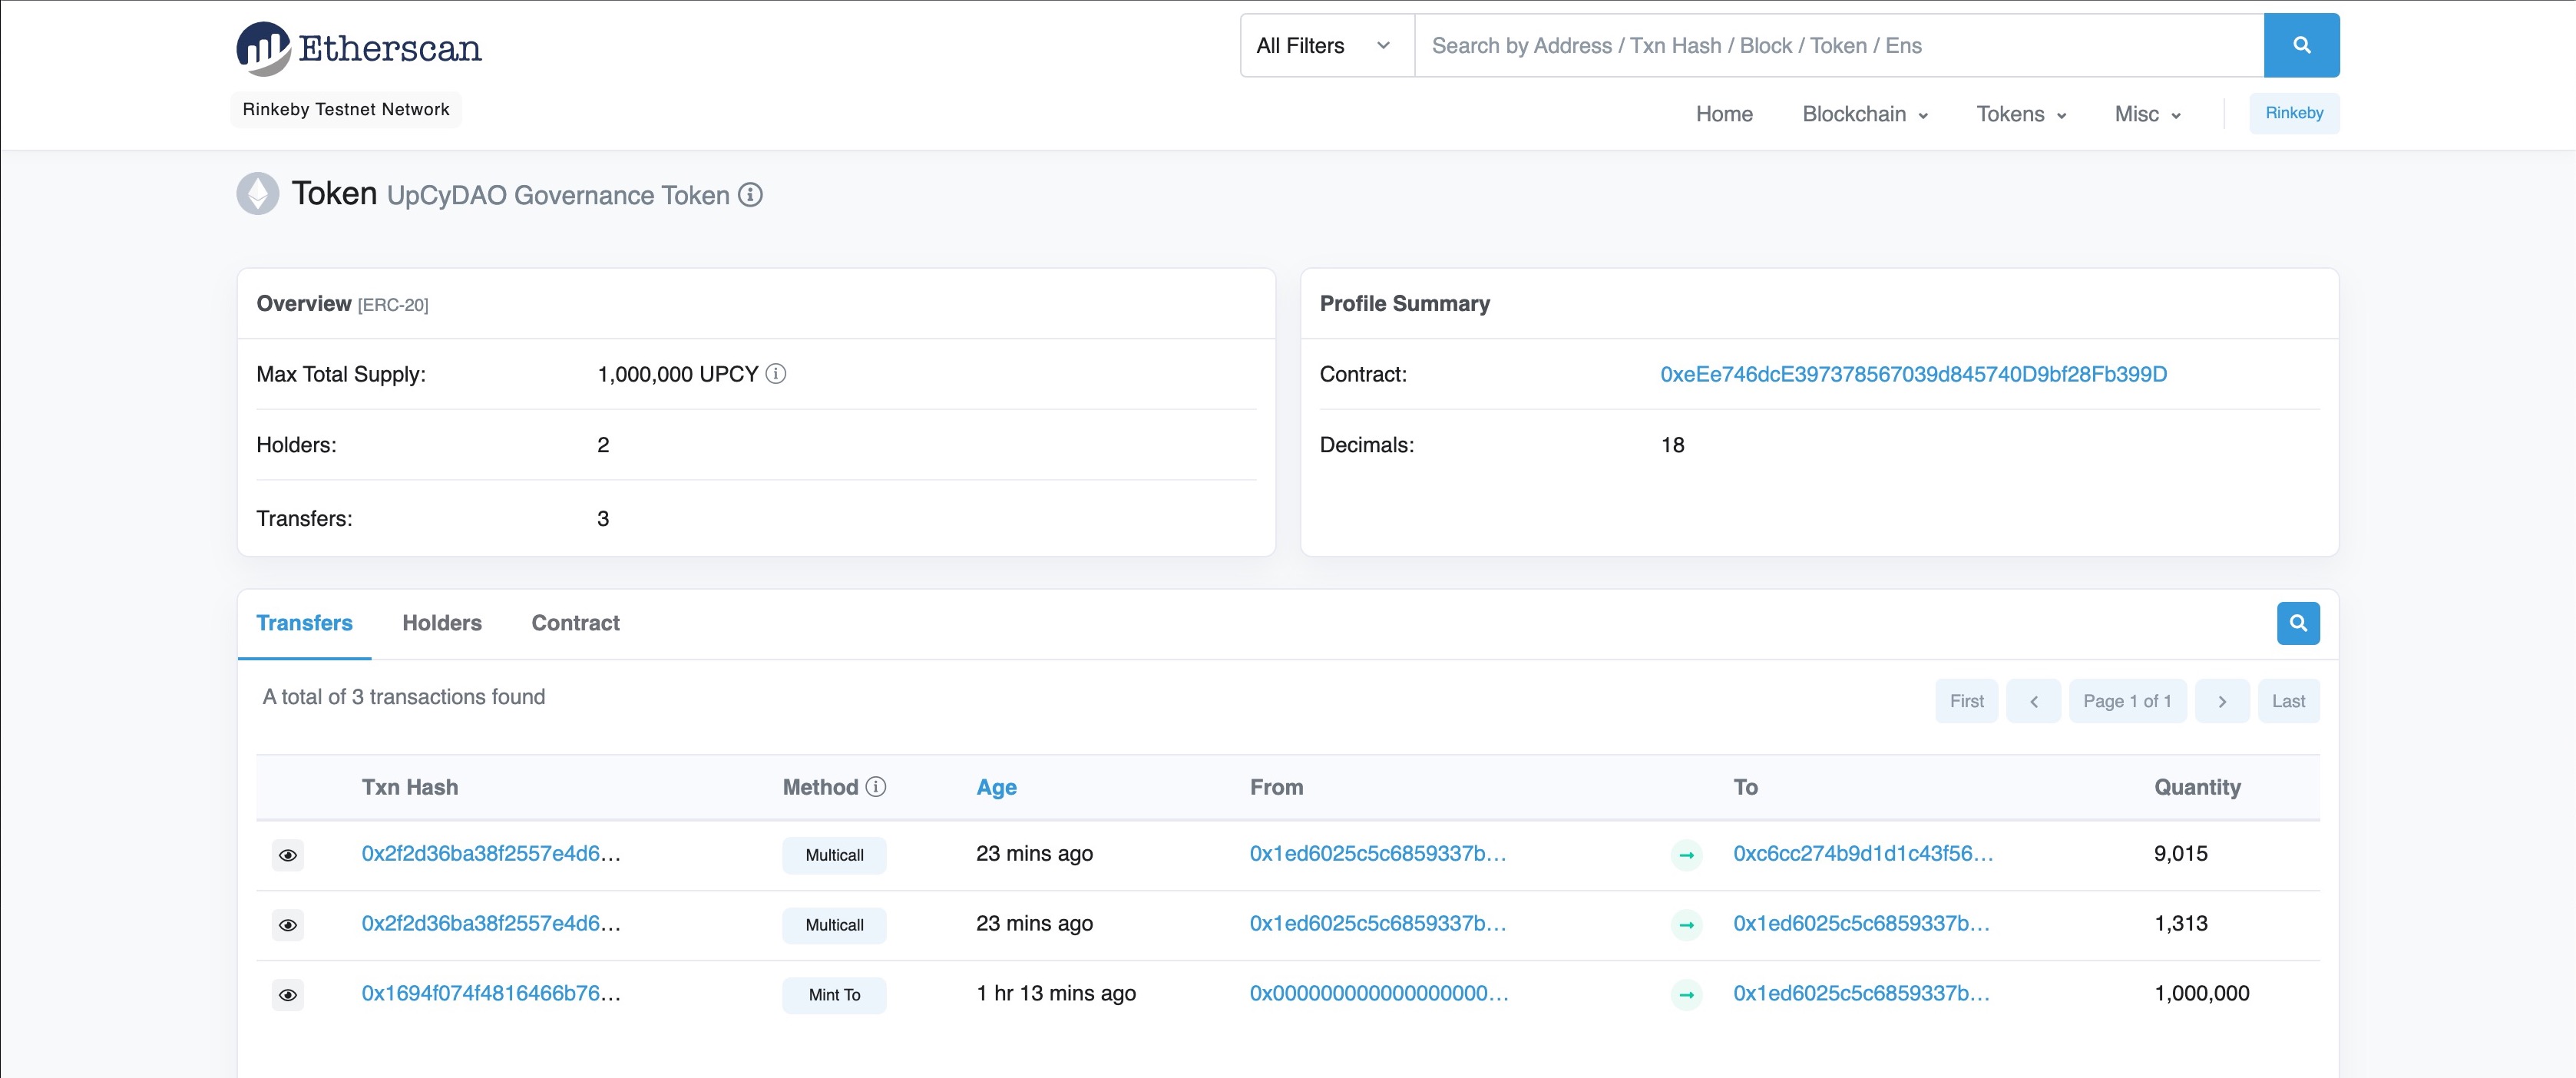Open the transfers table search icon
2576x1078 pixels.
tap(2297, 623)
